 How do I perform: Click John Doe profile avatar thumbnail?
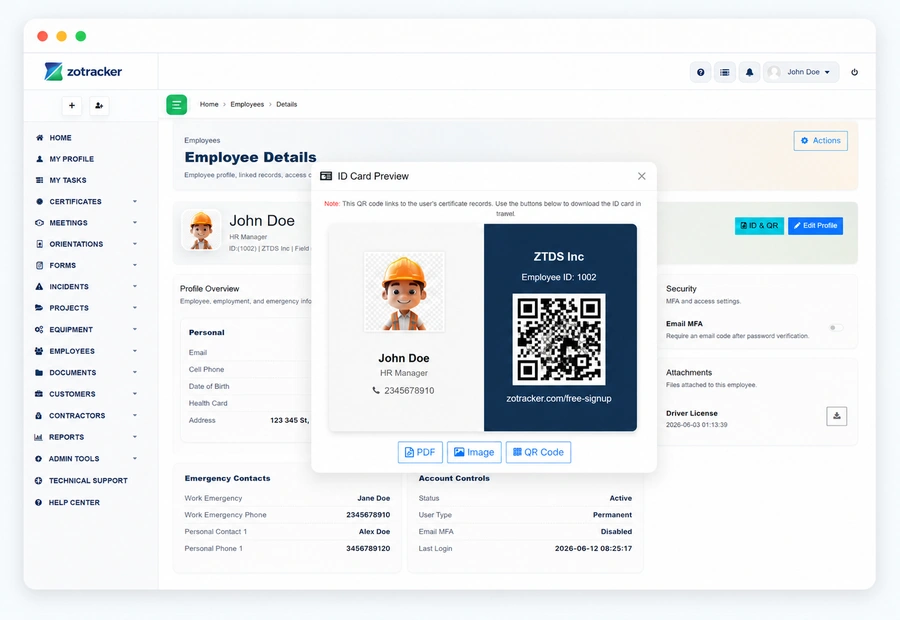[x=201, y=230]
